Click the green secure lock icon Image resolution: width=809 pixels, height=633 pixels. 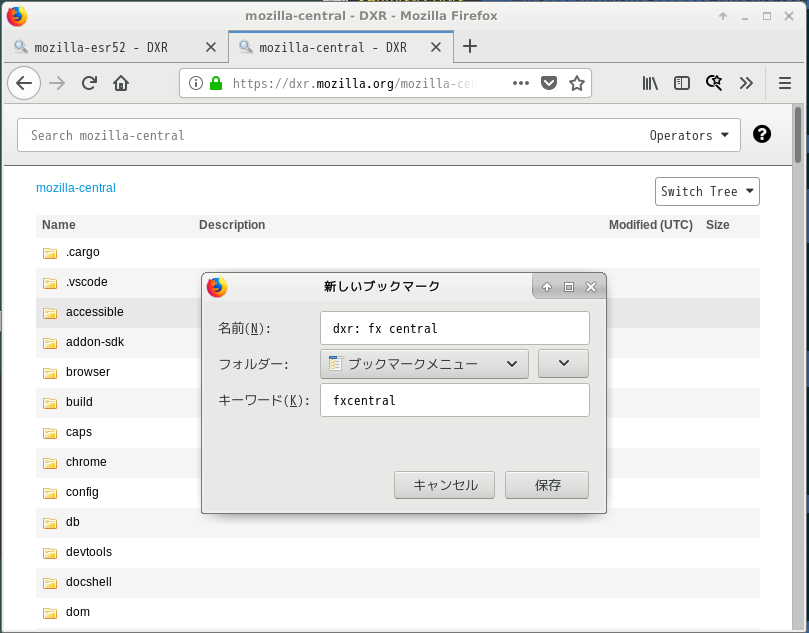216,83
